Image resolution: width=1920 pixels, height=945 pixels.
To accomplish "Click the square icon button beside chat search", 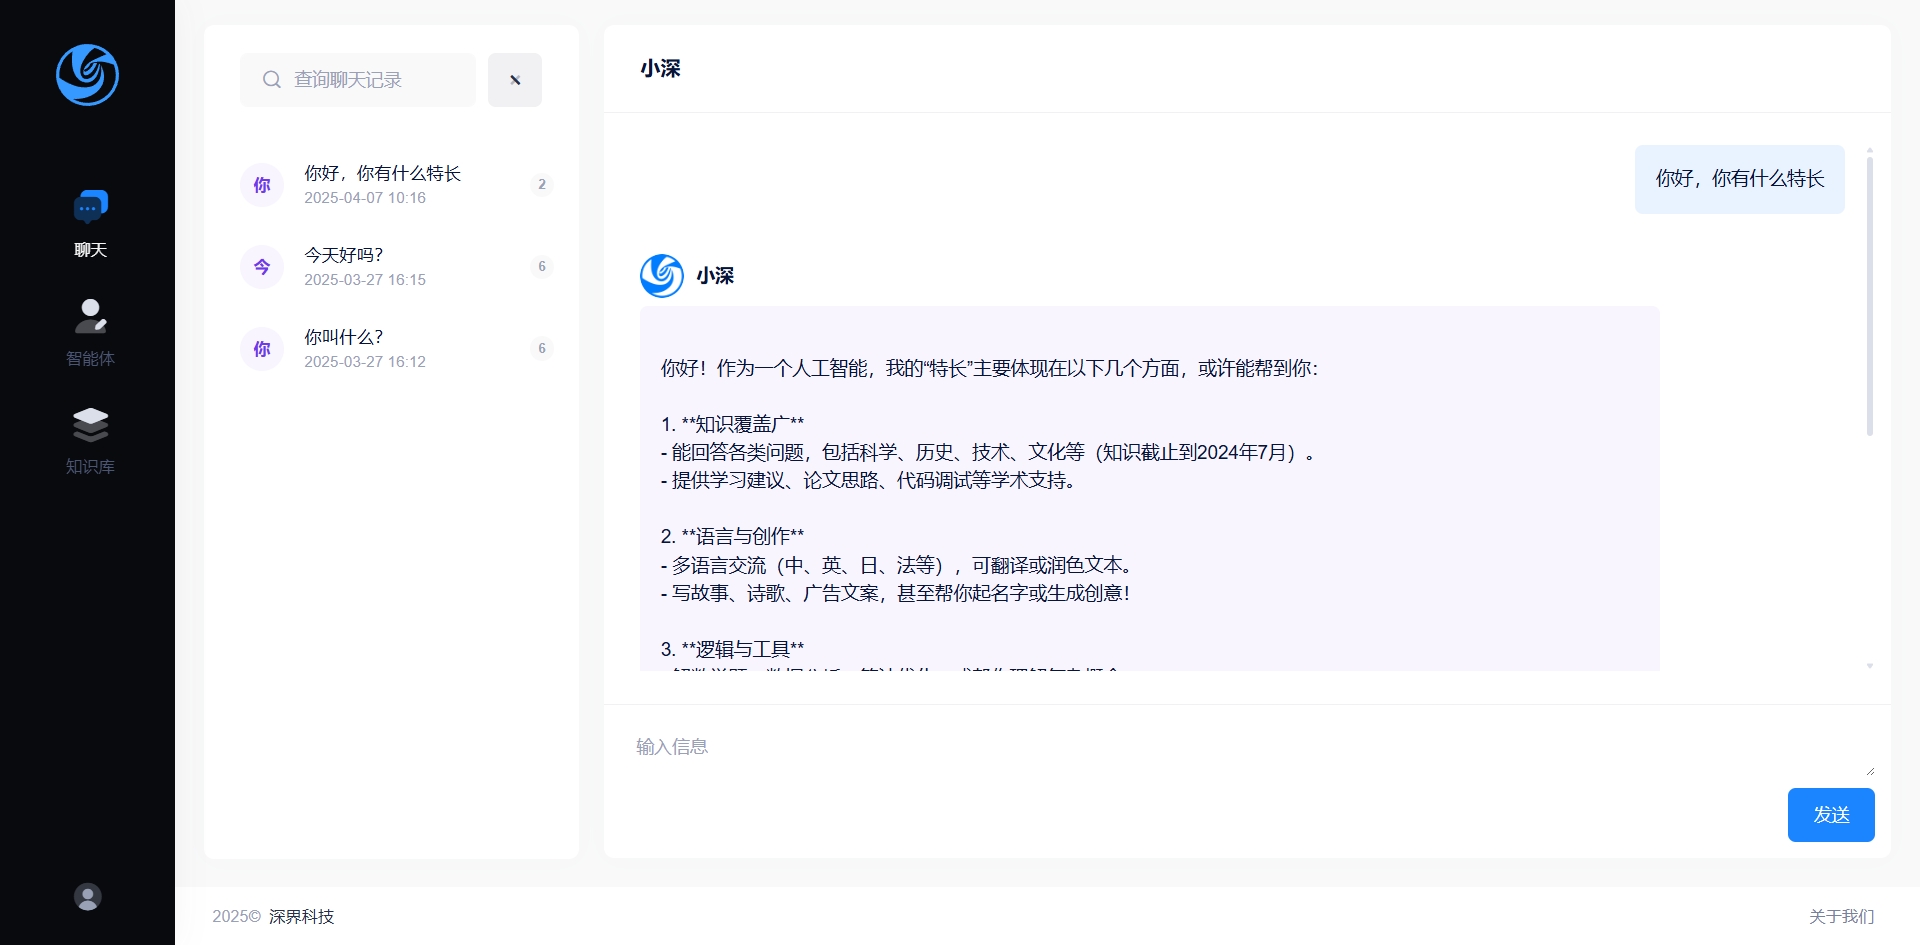I will [x=515, y=80].
